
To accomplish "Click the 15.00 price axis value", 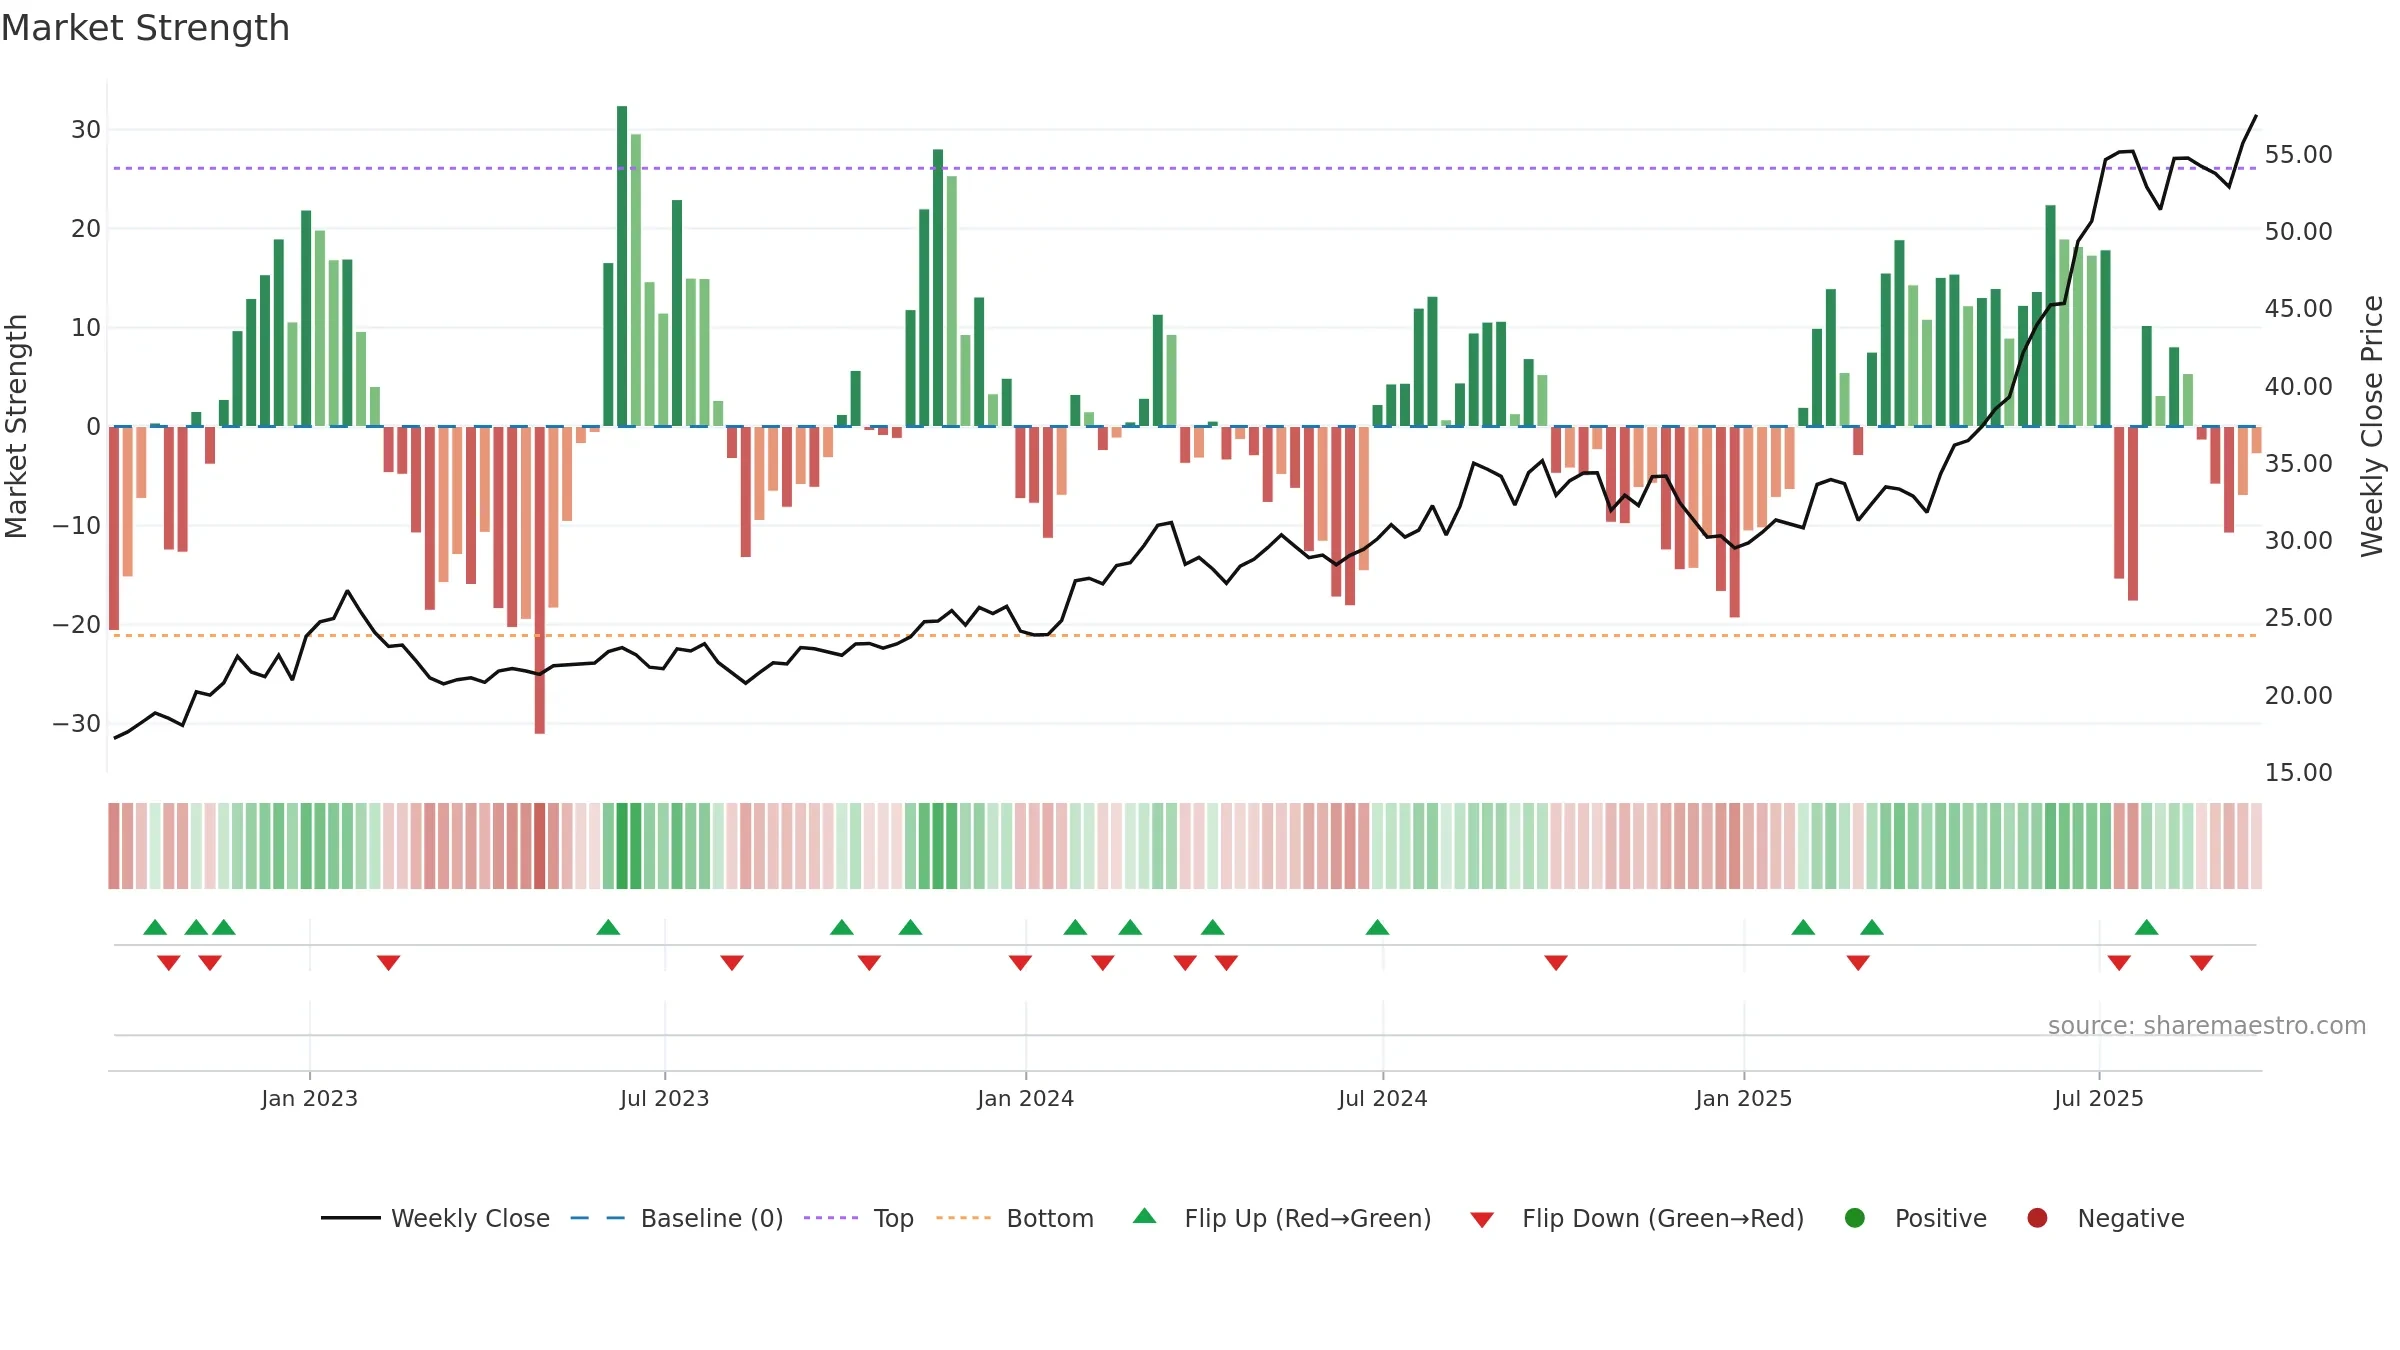I will pos(2298,772).
